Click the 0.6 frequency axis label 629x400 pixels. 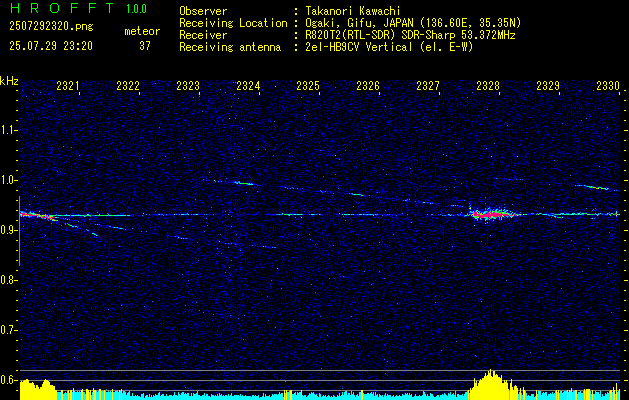point(8,380)
